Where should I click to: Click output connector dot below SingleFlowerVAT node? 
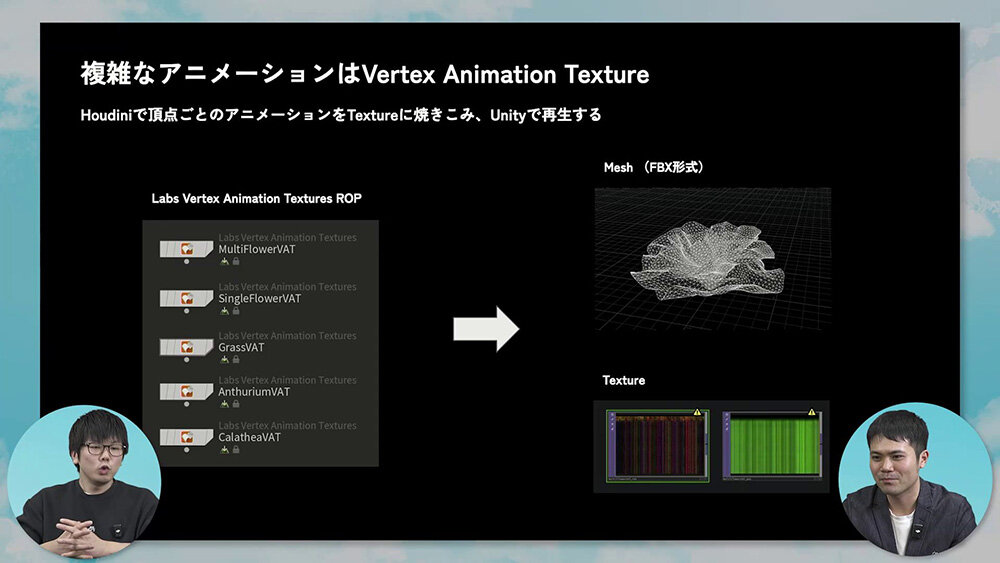(186, 311)
